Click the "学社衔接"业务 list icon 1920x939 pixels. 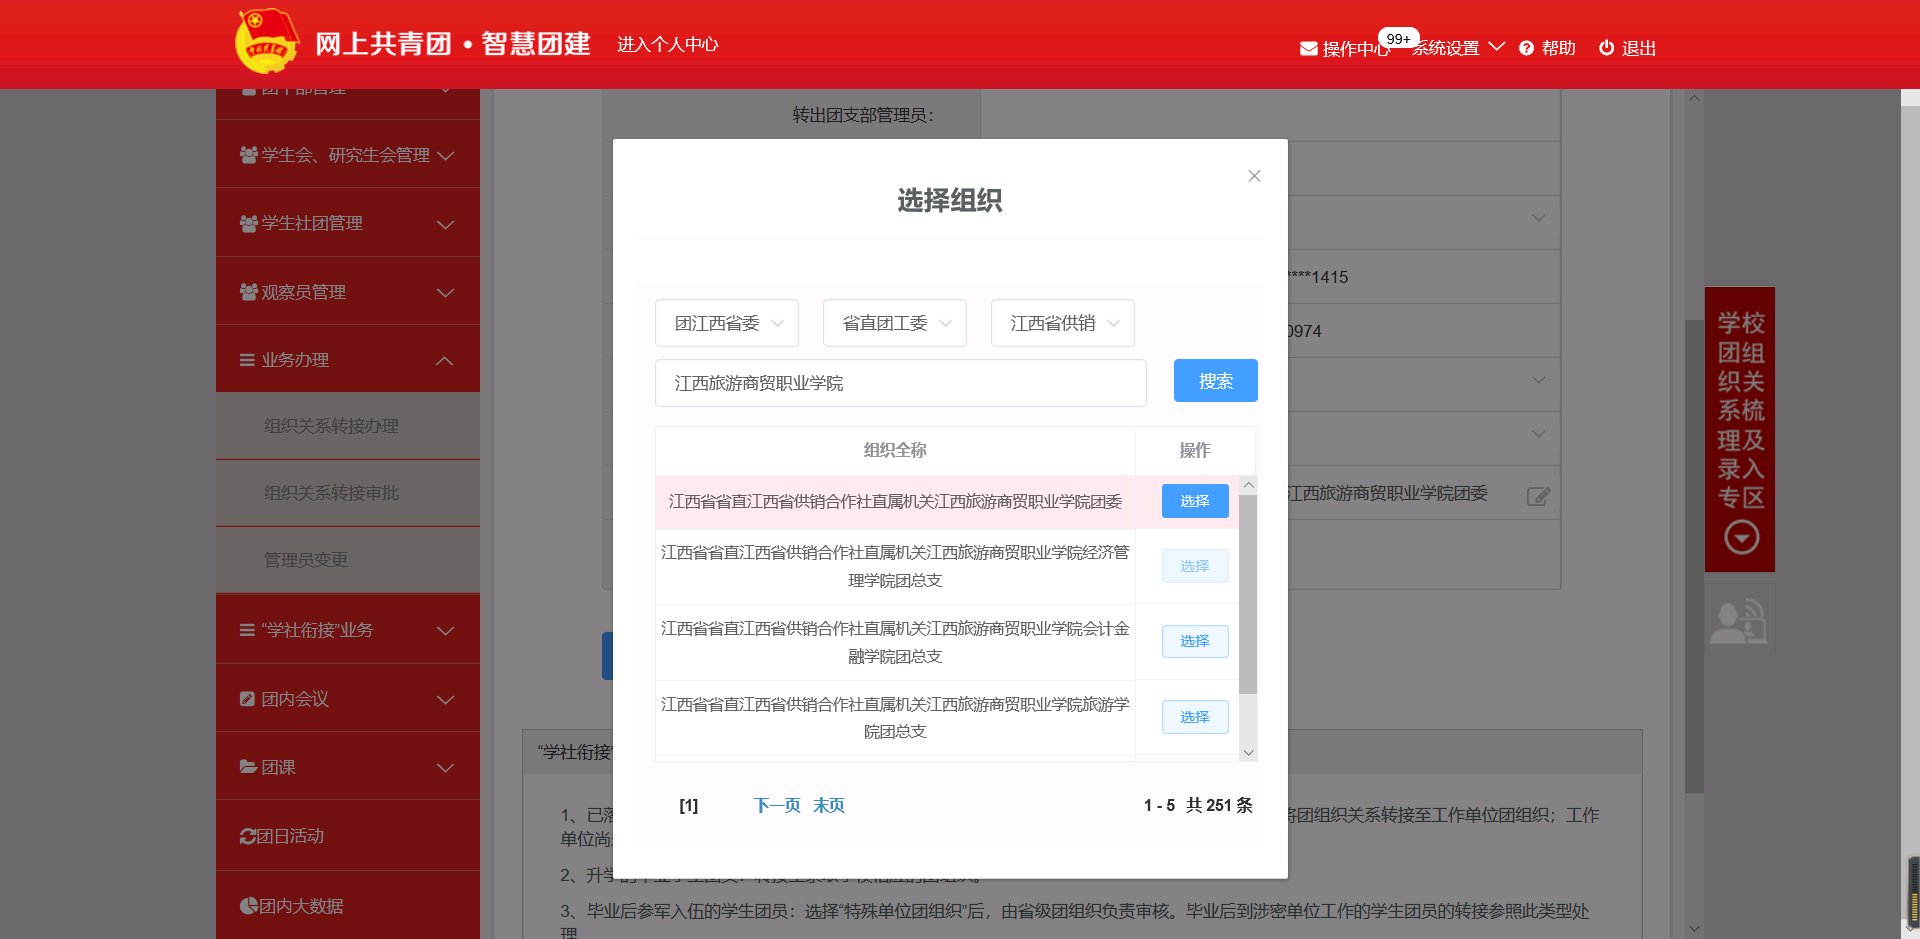[x=247, y=630]
